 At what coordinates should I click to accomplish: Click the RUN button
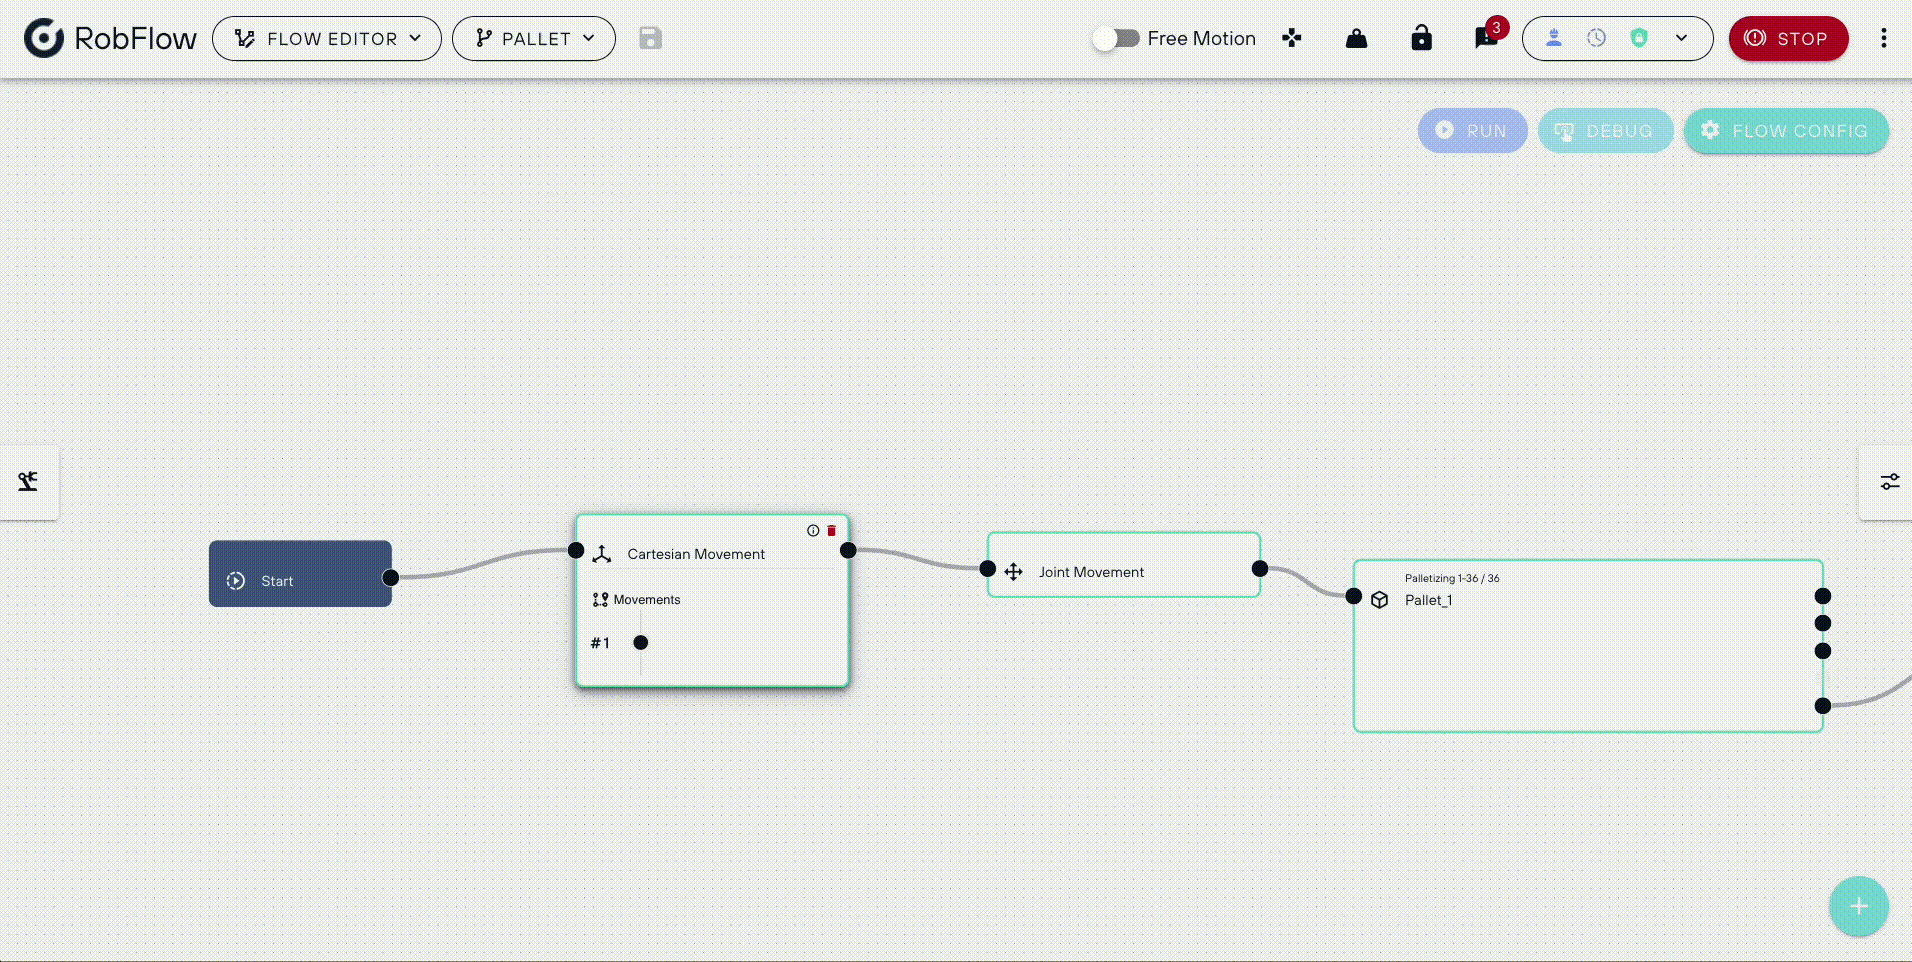tap(1473, 130)
